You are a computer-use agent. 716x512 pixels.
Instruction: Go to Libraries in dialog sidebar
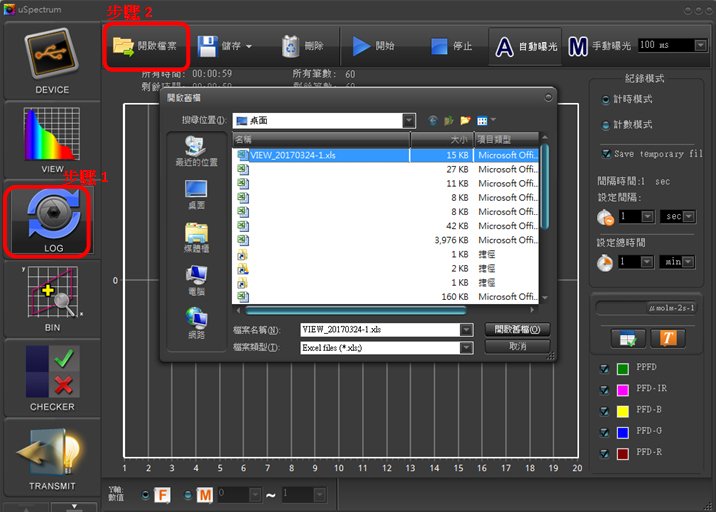point(197,238)
